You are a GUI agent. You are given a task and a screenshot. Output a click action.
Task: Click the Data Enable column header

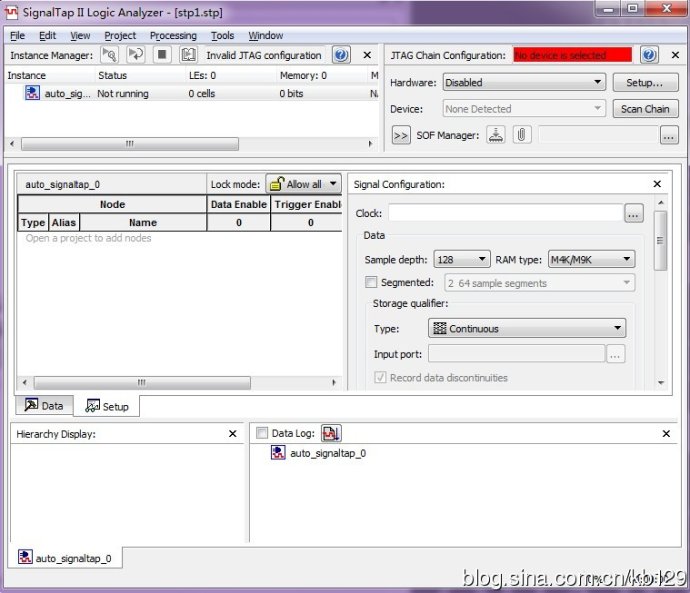pyautogui.click(x=239, y=204)
